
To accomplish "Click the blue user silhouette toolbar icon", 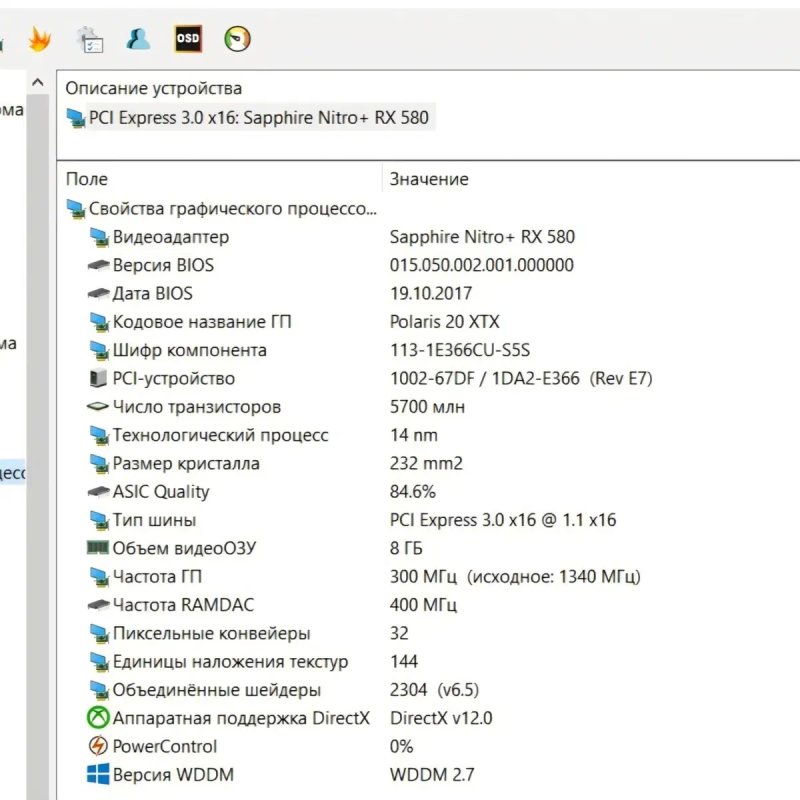I will coord(138,39).
